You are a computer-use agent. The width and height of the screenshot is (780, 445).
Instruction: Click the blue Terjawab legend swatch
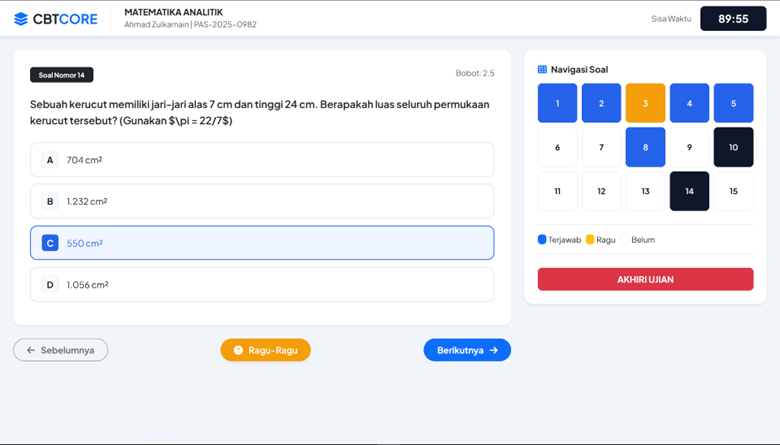tap(542, 240)
